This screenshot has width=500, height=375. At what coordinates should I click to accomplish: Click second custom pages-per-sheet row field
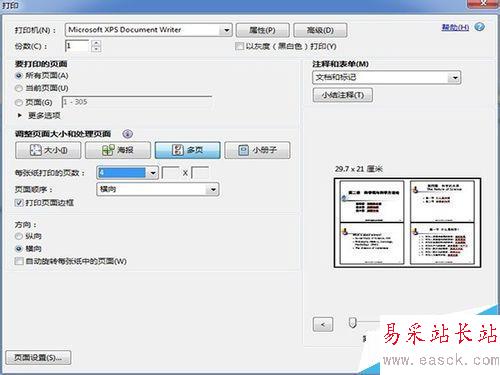click(200, 173)
